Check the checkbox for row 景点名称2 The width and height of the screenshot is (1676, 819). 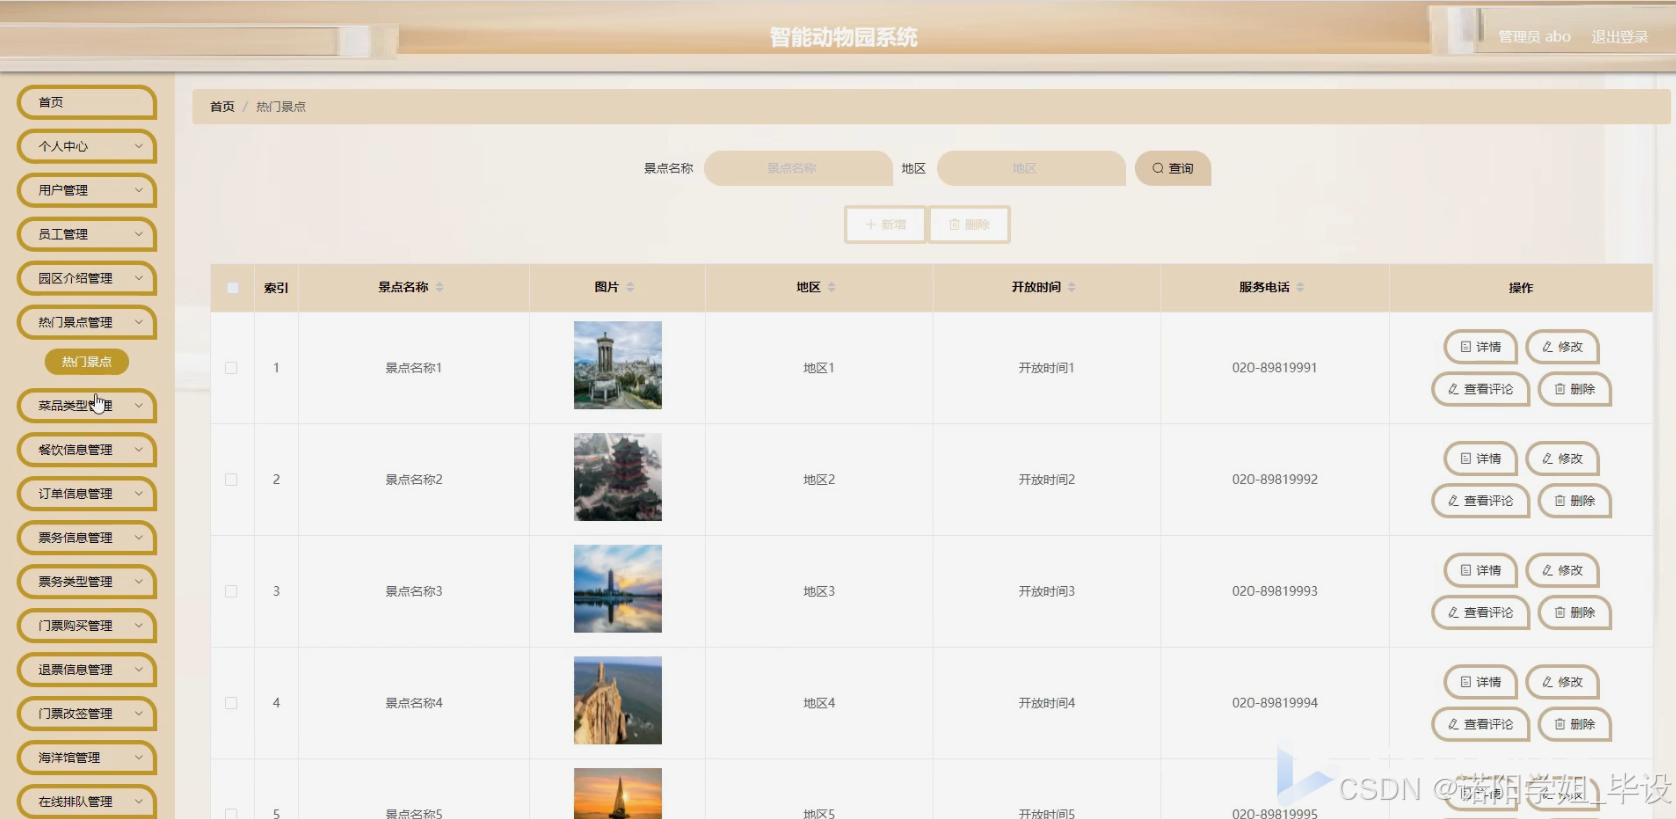pos(231,480)
